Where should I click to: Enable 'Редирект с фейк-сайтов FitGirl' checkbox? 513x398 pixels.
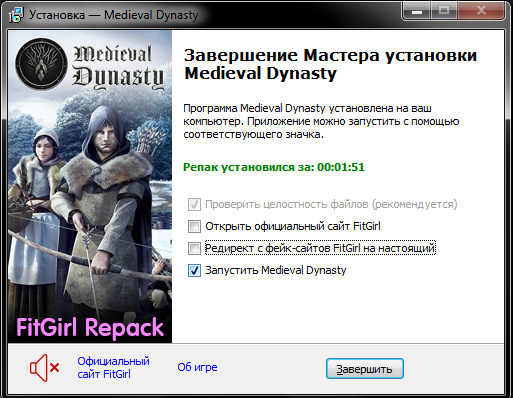[x=194, y=248]
